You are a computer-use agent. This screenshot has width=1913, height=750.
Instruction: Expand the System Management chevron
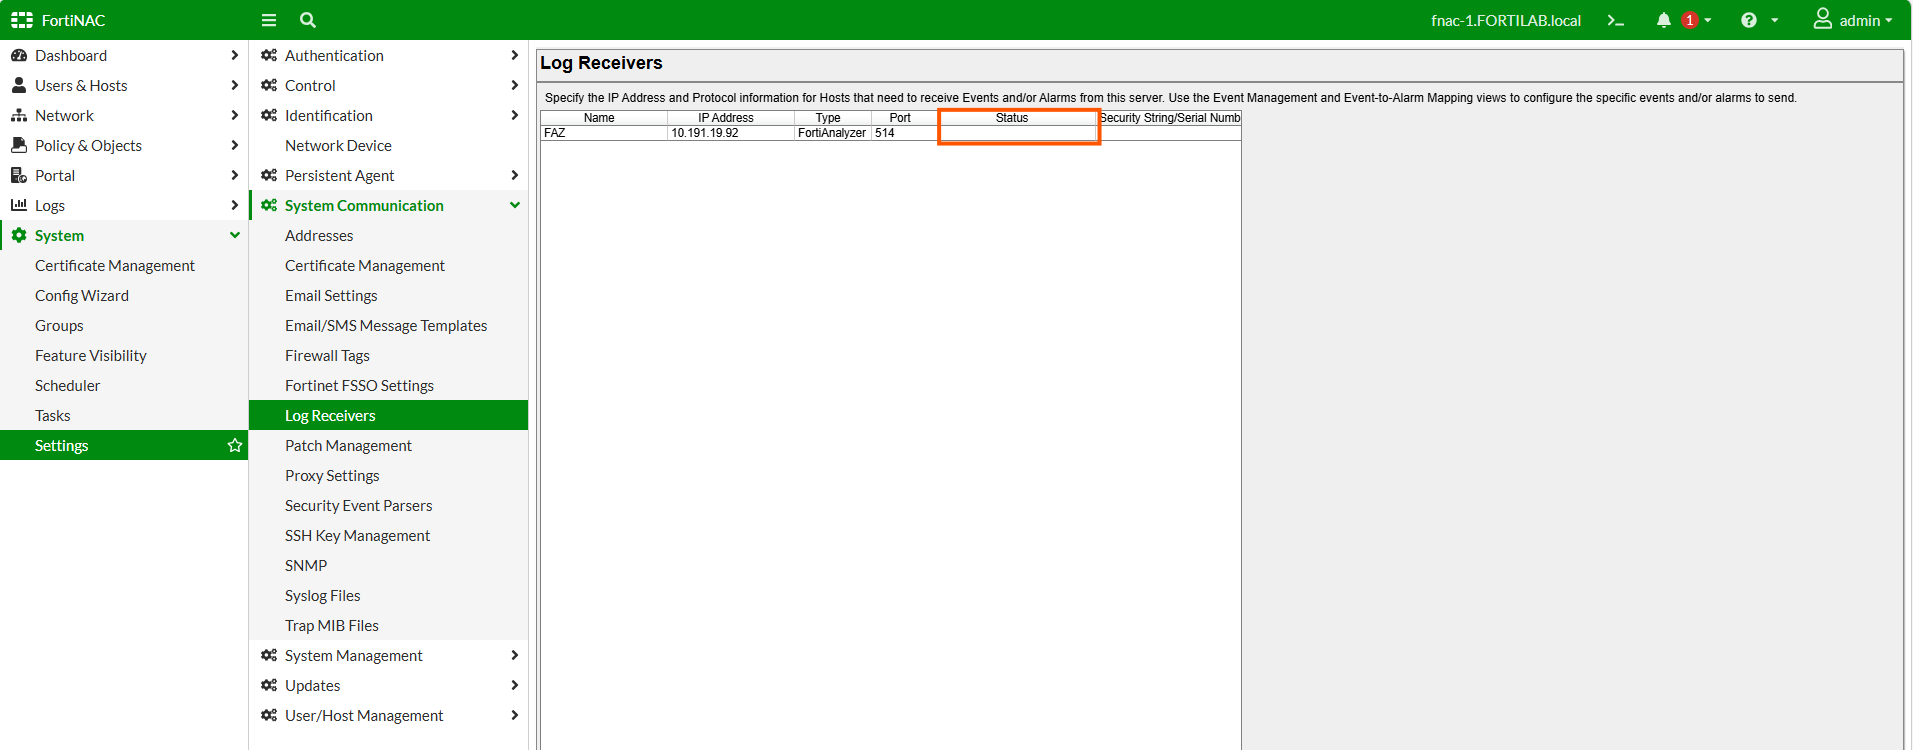coord(514,656)
